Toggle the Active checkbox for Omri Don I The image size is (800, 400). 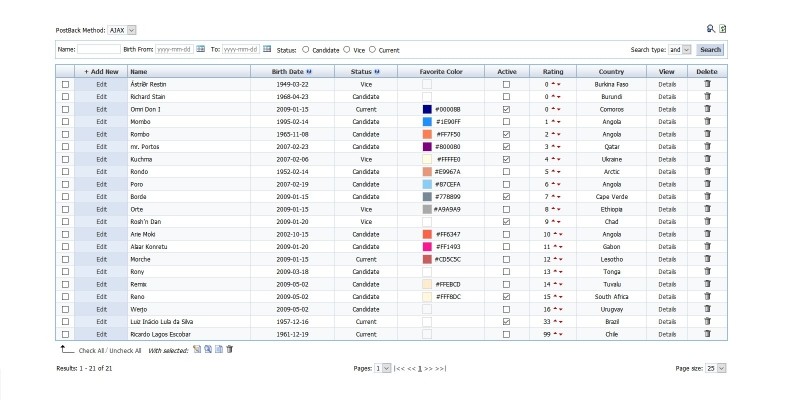coord(507,109)
